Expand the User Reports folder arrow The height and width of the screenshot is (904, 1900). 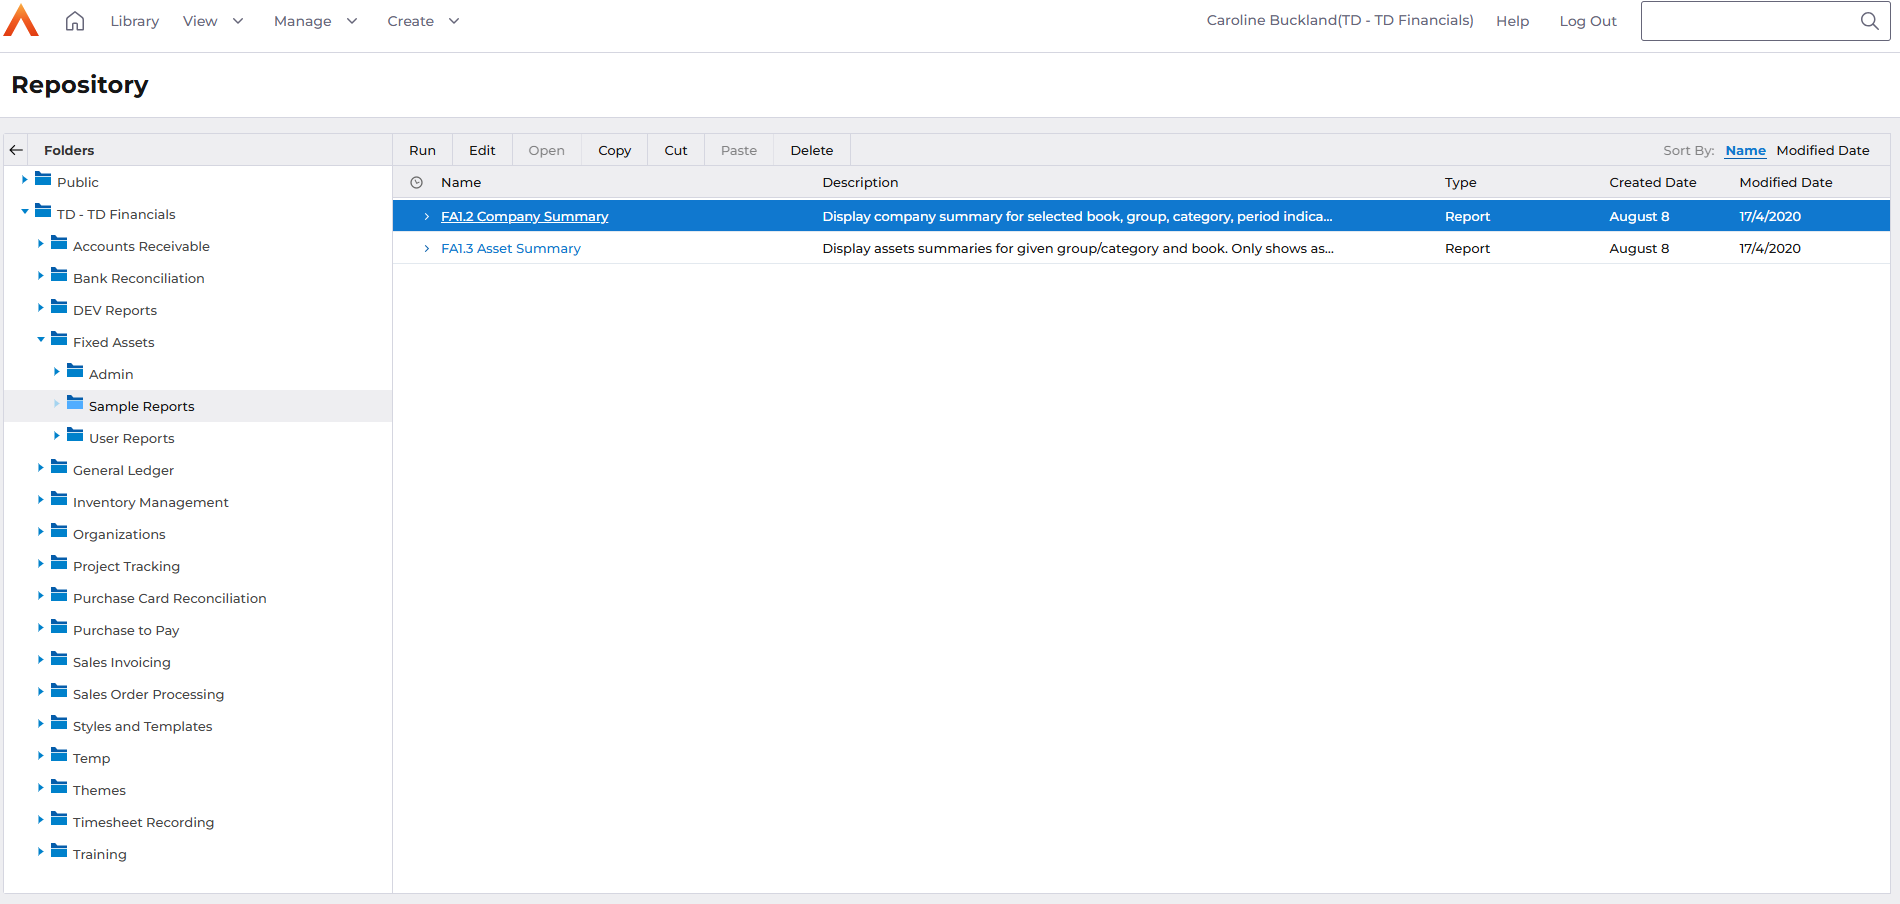(x=57, y=436)
